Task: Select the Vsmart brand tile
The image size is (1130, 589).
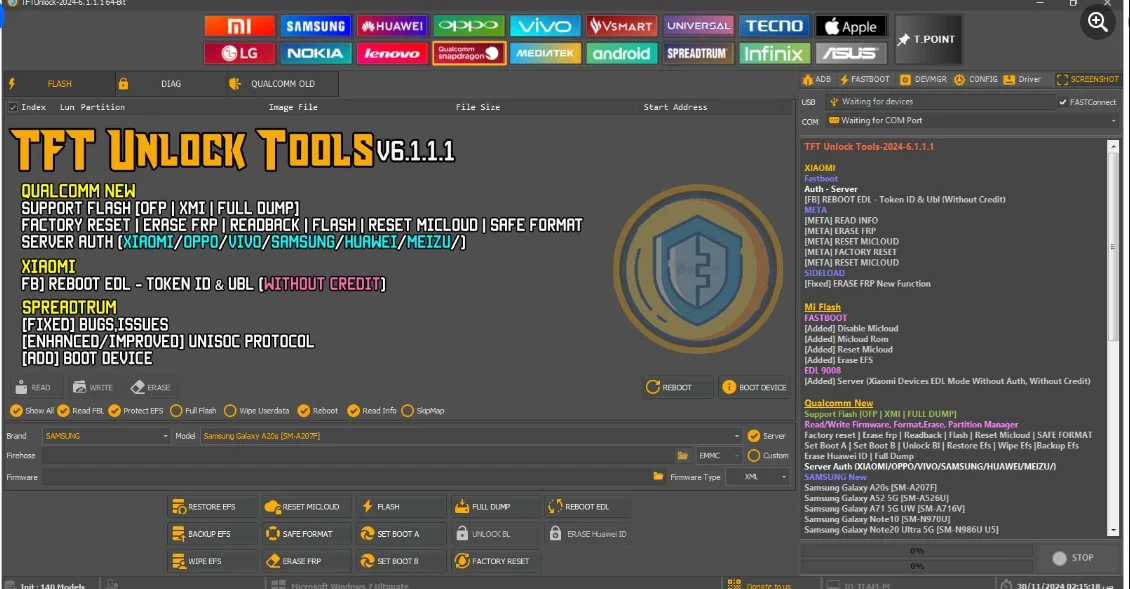Action: (x=621, y=26)
